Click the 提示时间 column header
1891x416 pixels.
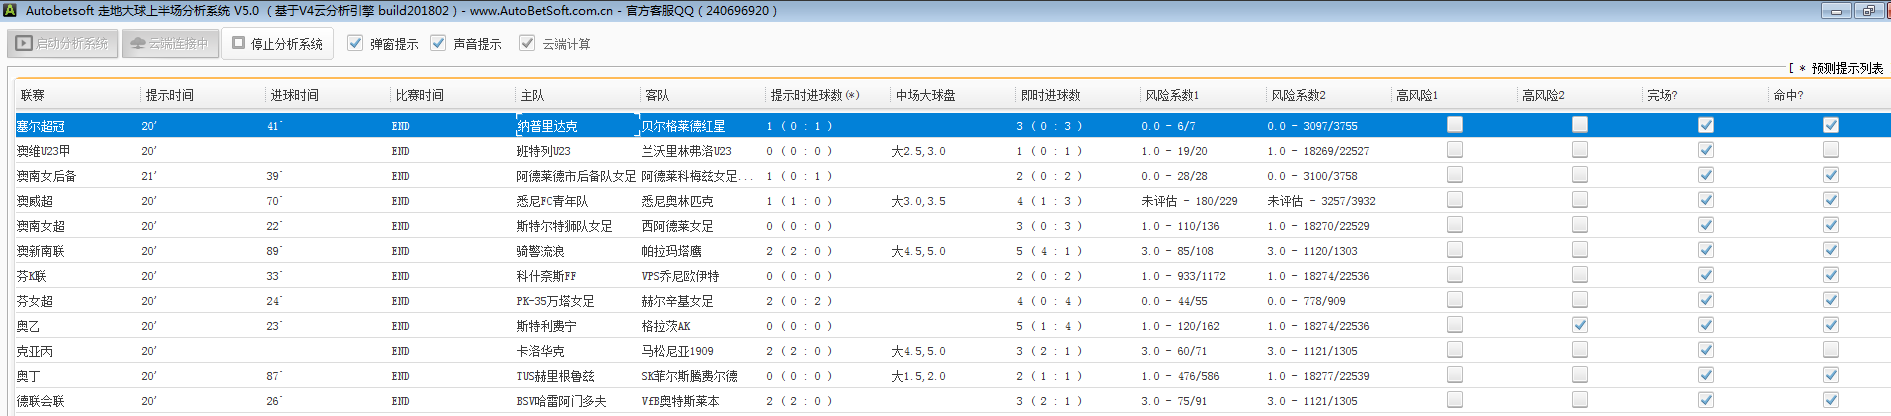(170, 95)
